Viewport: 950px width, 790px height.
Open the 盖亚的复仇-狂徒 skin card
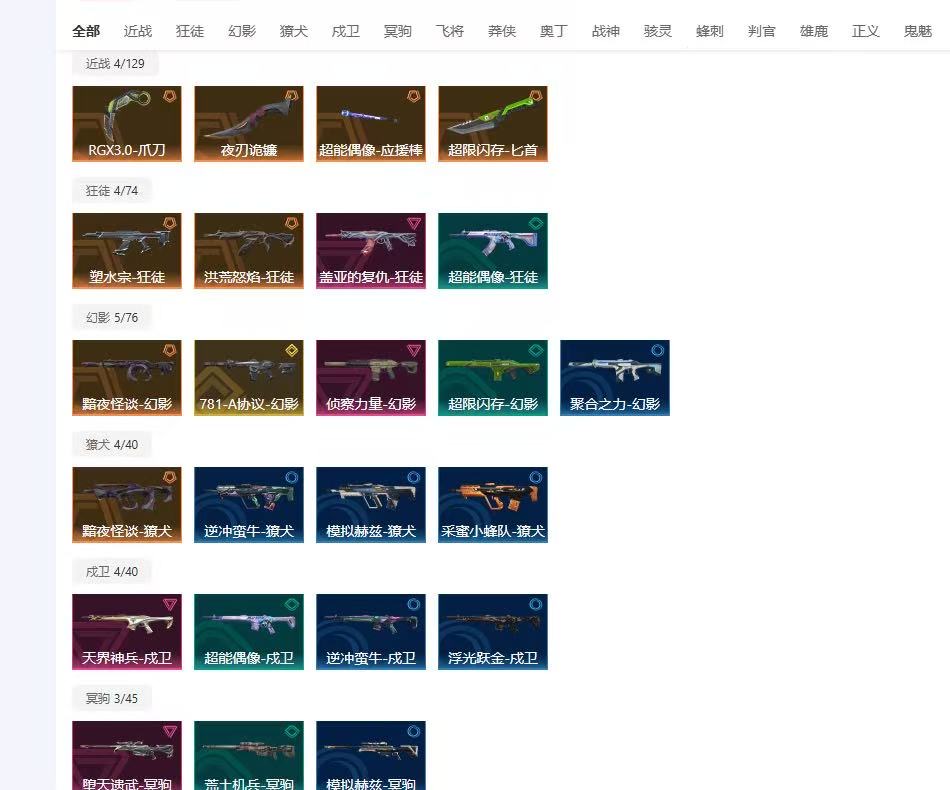tap(371, 250)
